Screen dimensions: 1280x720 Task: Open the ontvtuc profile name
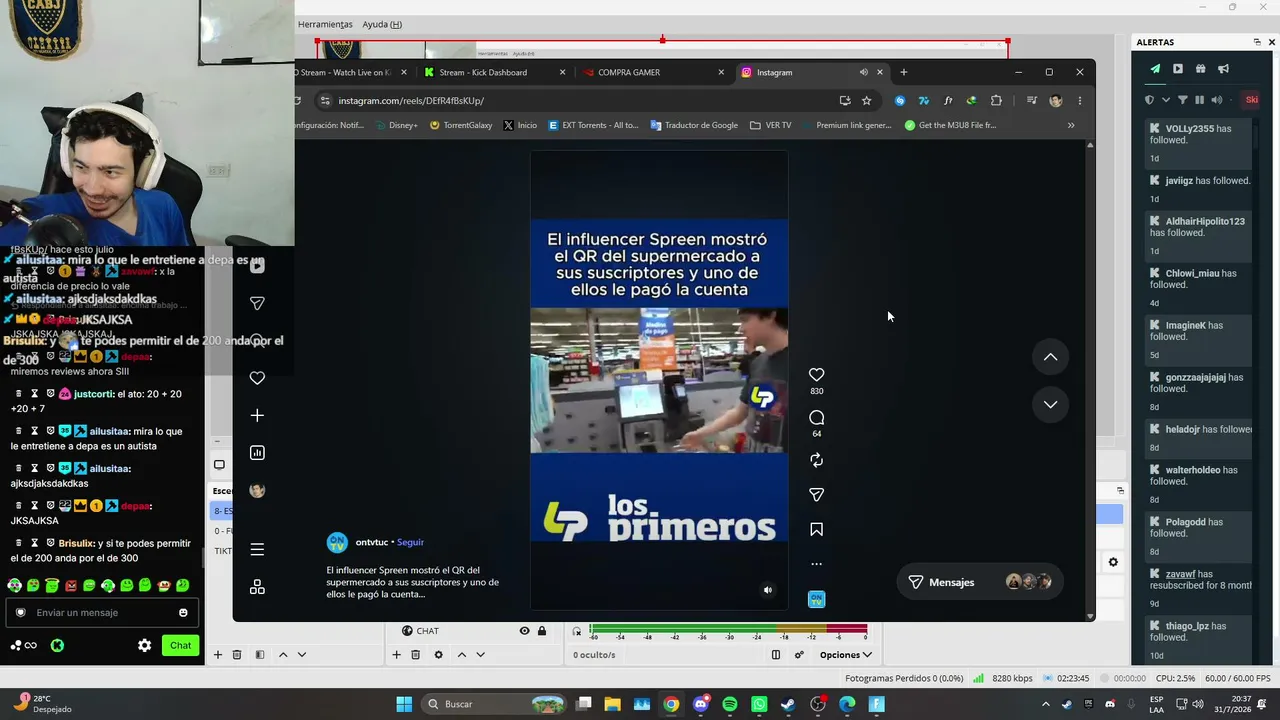point(371,542)
